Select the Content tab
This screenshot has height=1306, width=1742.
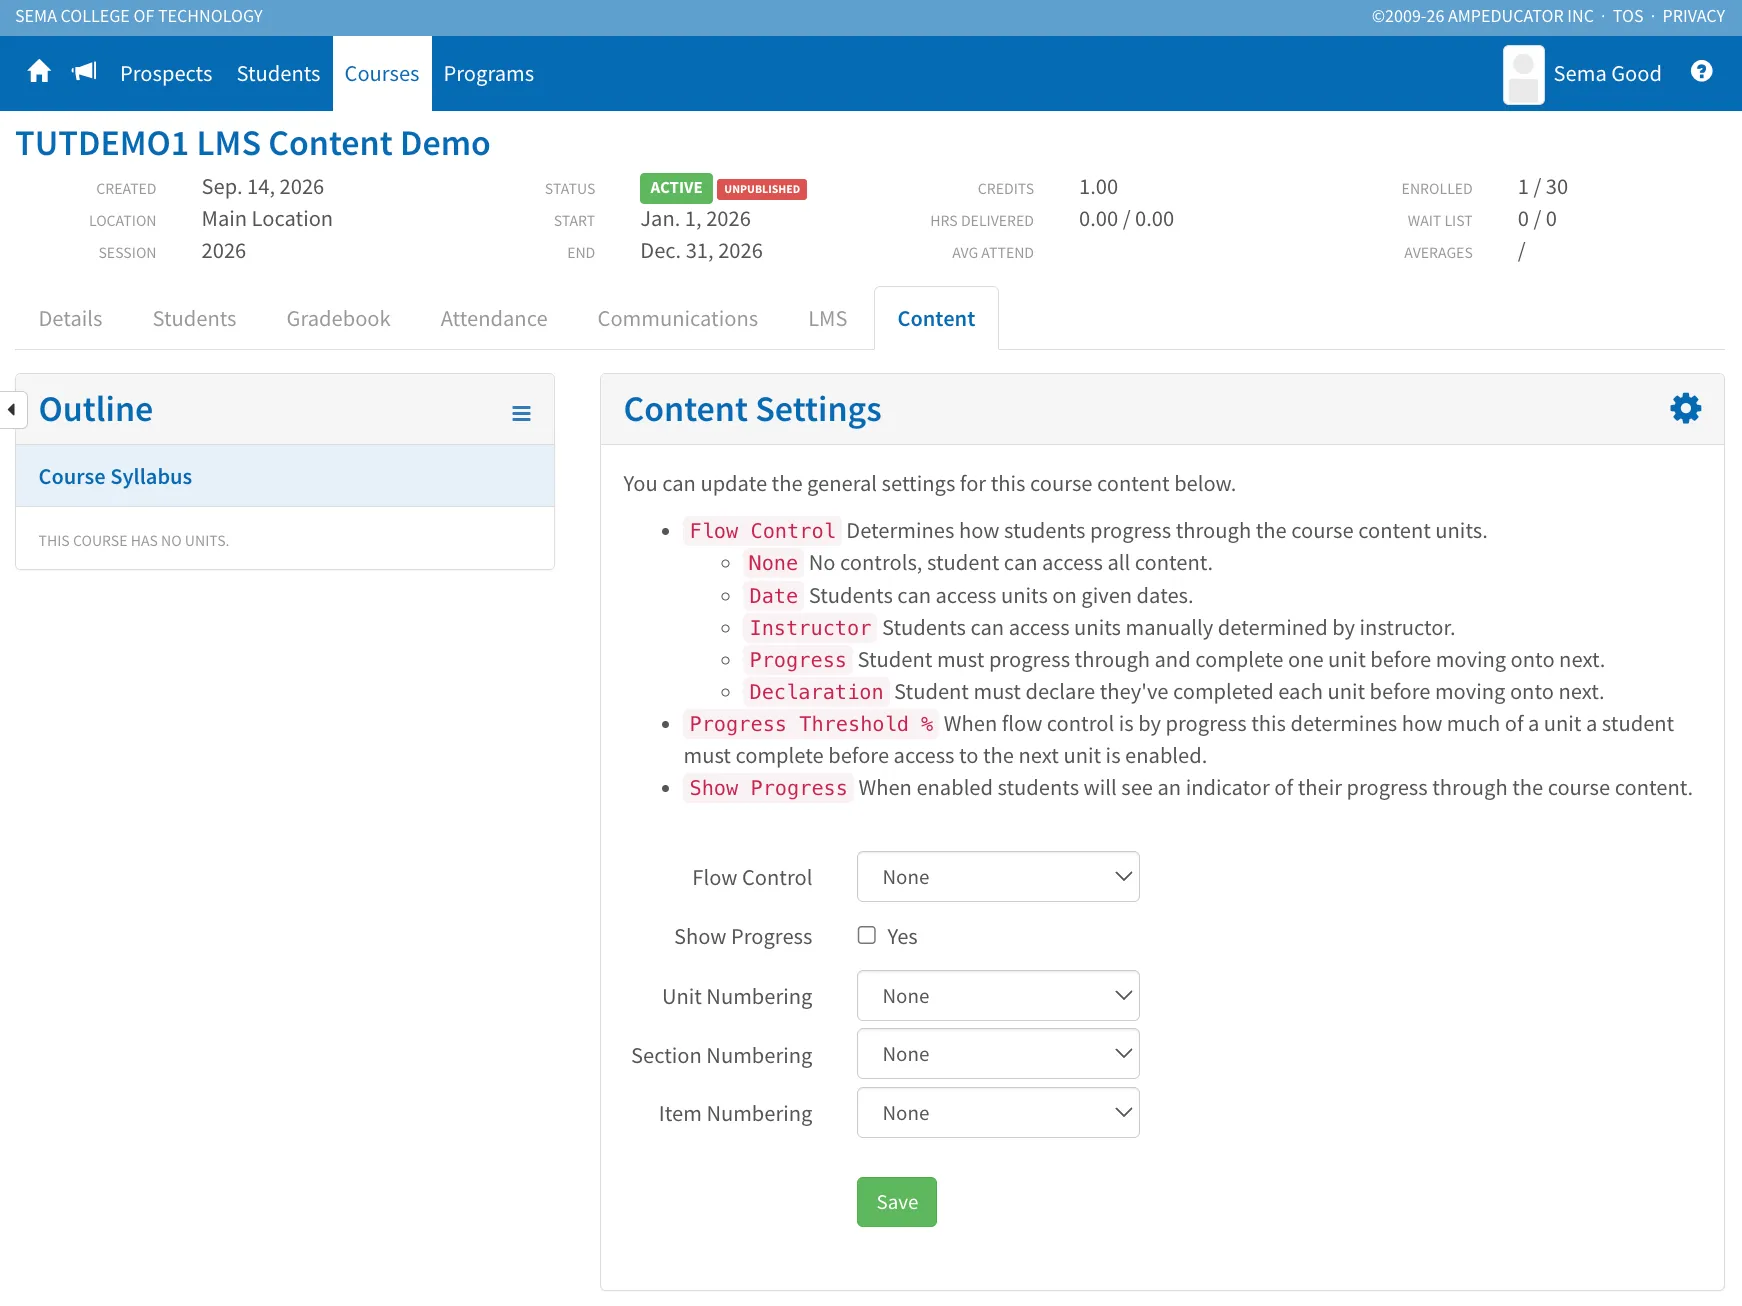coord(936,319)
